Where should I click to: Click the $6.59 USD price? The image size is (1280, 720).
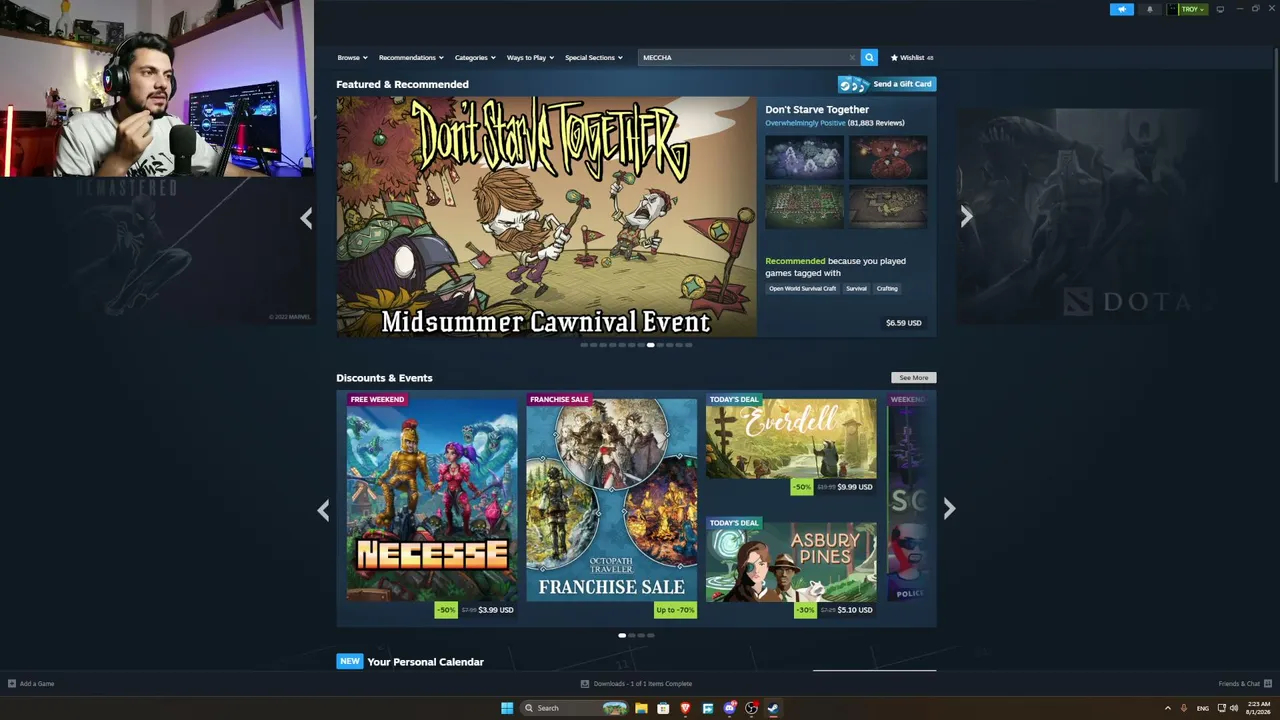click(904, 323)
